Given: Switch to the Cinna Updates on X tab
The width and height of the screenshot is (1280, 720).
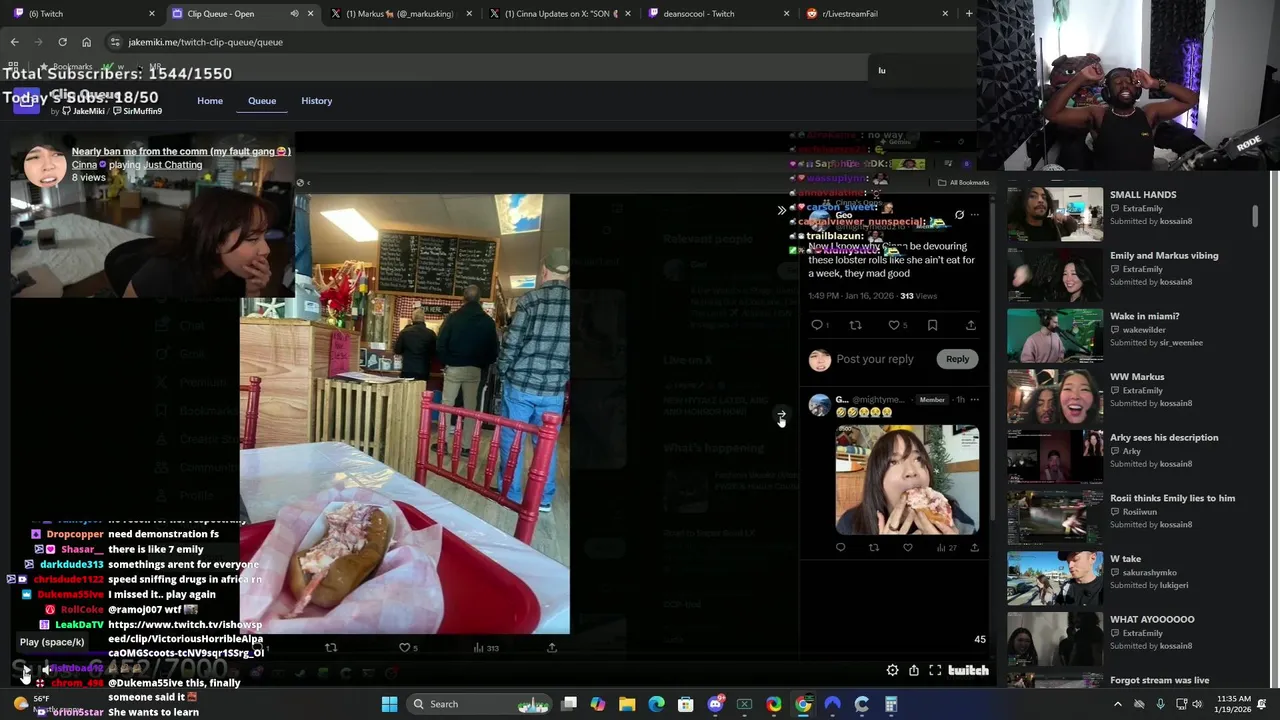Looking at the screenshot, I should point(560,13).
